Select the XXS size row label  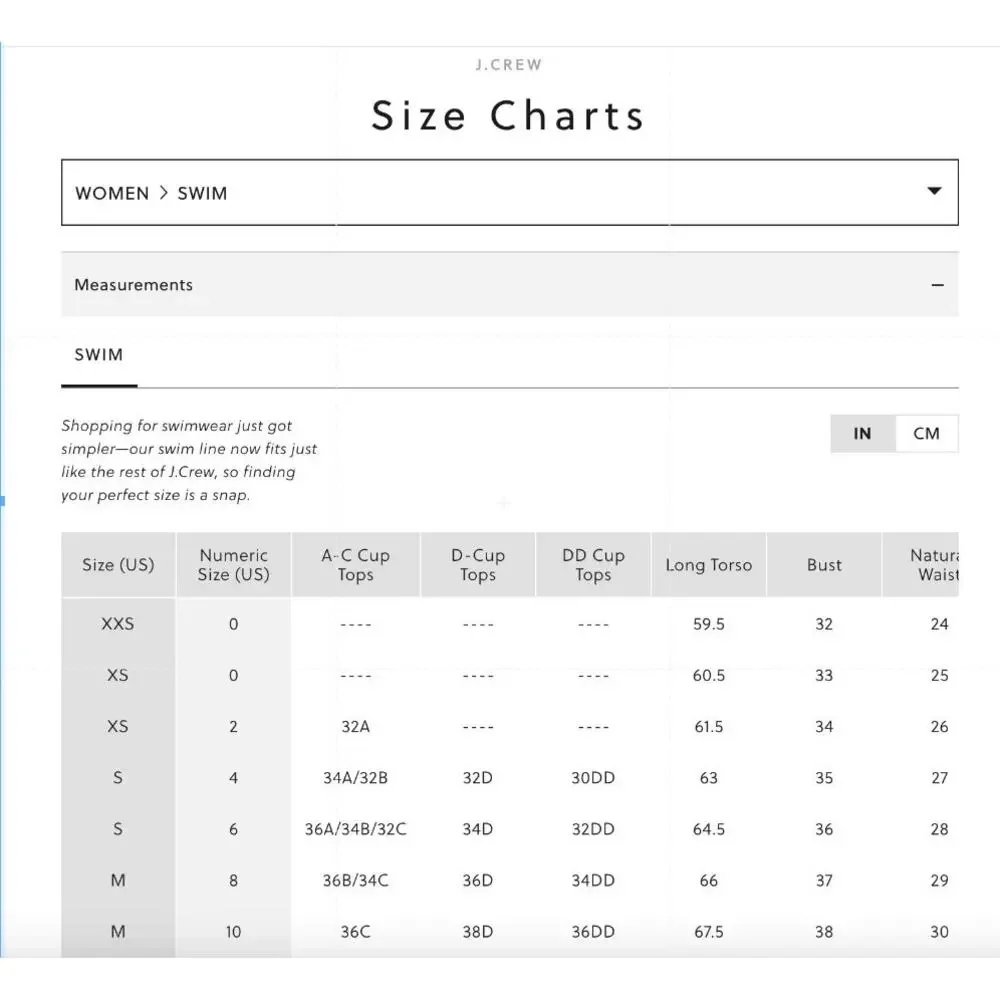pos(118,624)
